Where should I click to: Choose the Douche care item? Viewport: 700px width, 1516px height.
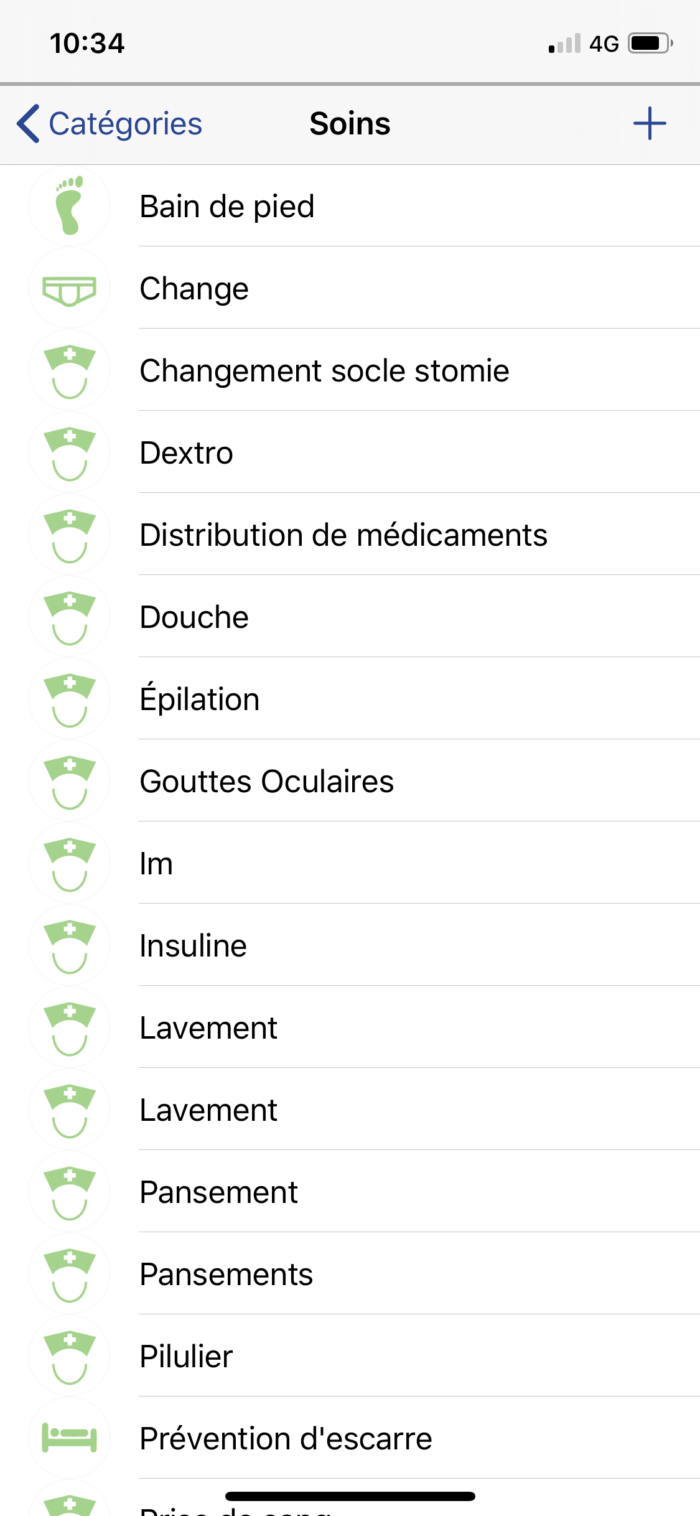[x=350, y=617]
